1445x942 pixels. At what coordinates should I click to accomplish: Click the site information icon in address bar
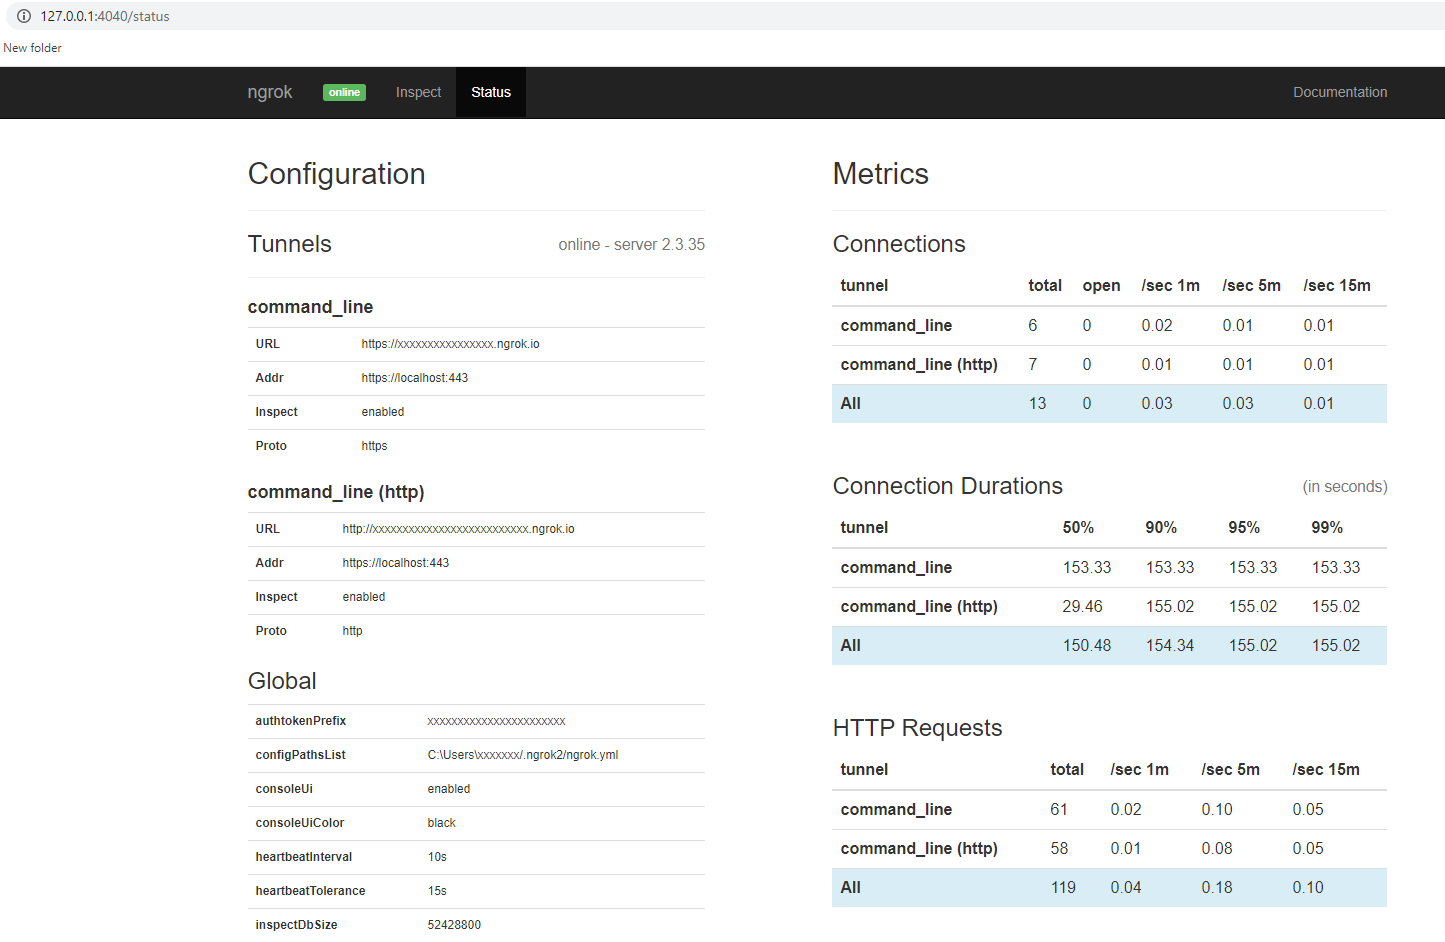click(24, 16)
